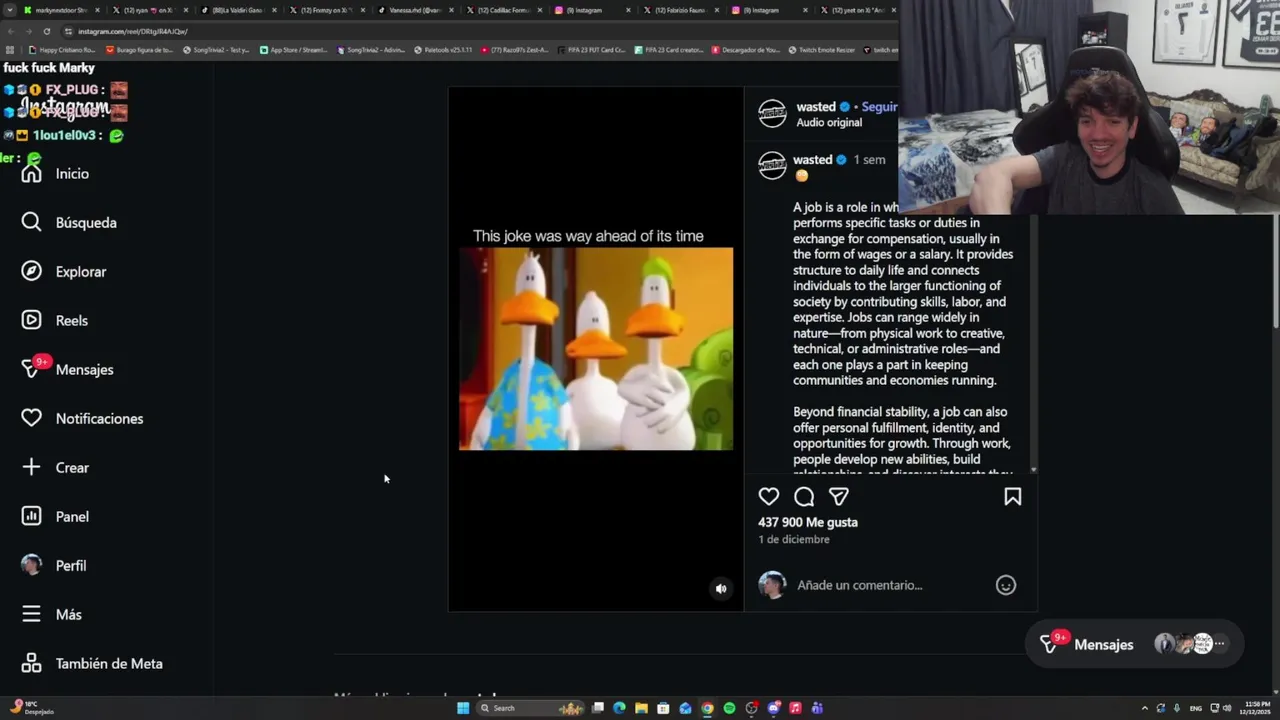1280x720 pixels.
Task: Open Twitch Emote Resizer bookmark
Action: [821, 49]
